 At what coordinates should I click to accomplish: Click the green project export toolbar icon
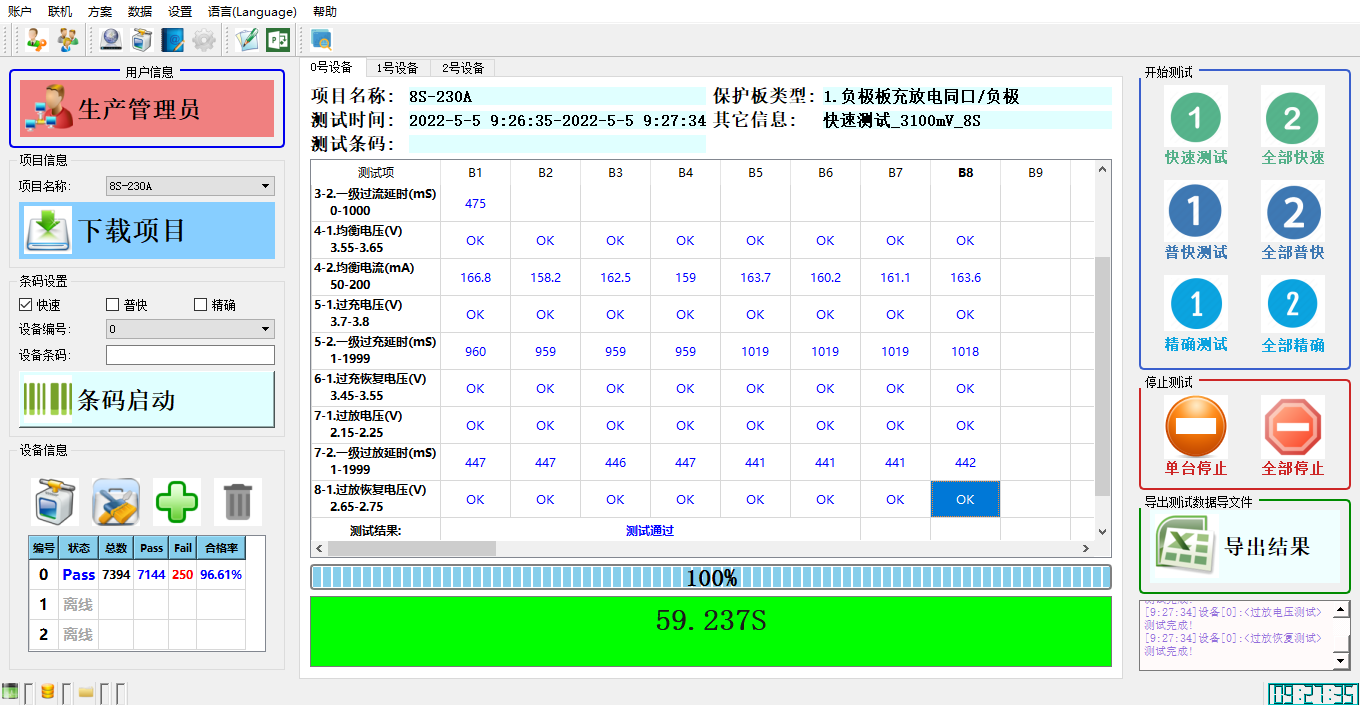pyautogui.click(x=277, y=40)
